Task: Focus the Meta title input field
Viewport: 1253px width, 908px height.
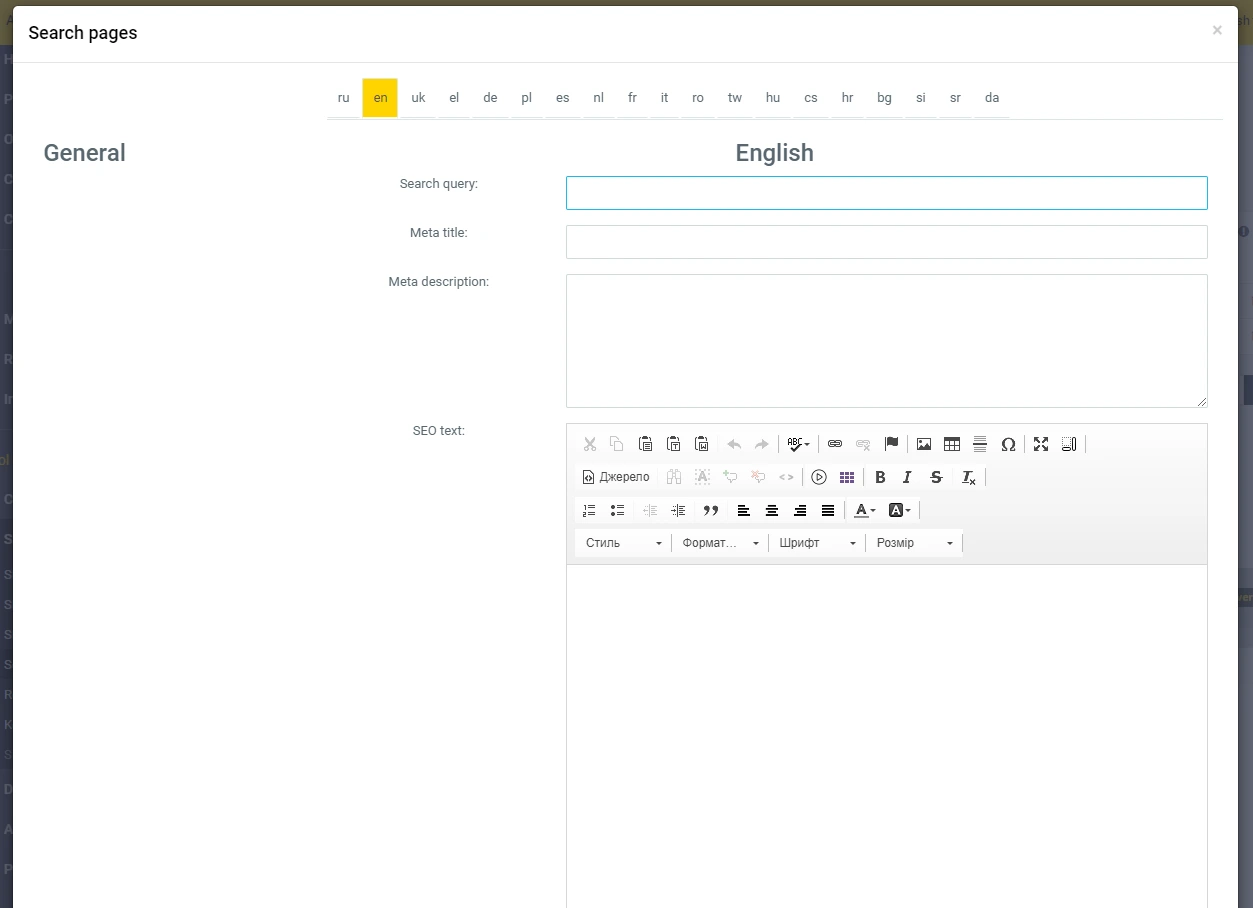Action: (886, 242)
